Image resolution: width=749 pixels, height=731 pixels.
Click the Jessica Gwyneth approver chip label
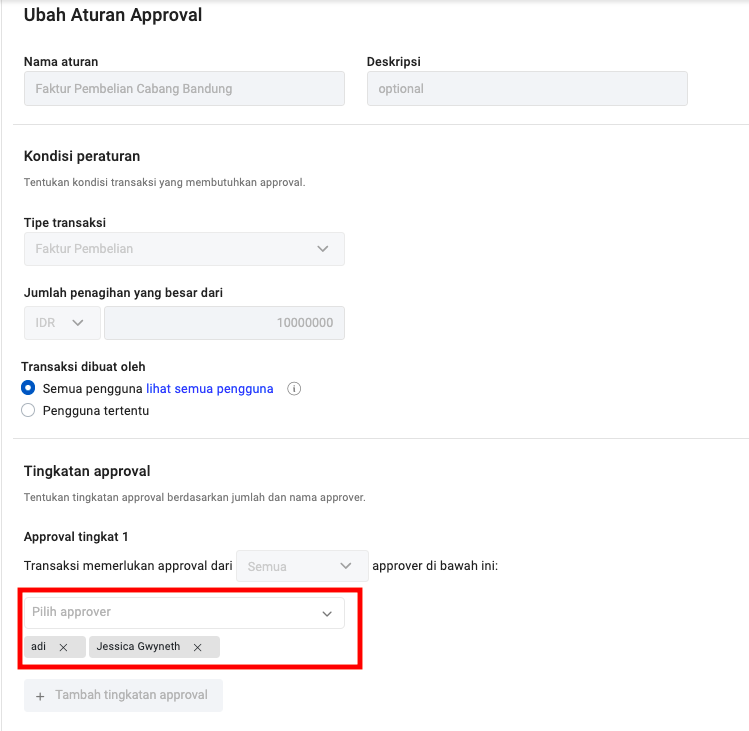[x=139, y=647]
